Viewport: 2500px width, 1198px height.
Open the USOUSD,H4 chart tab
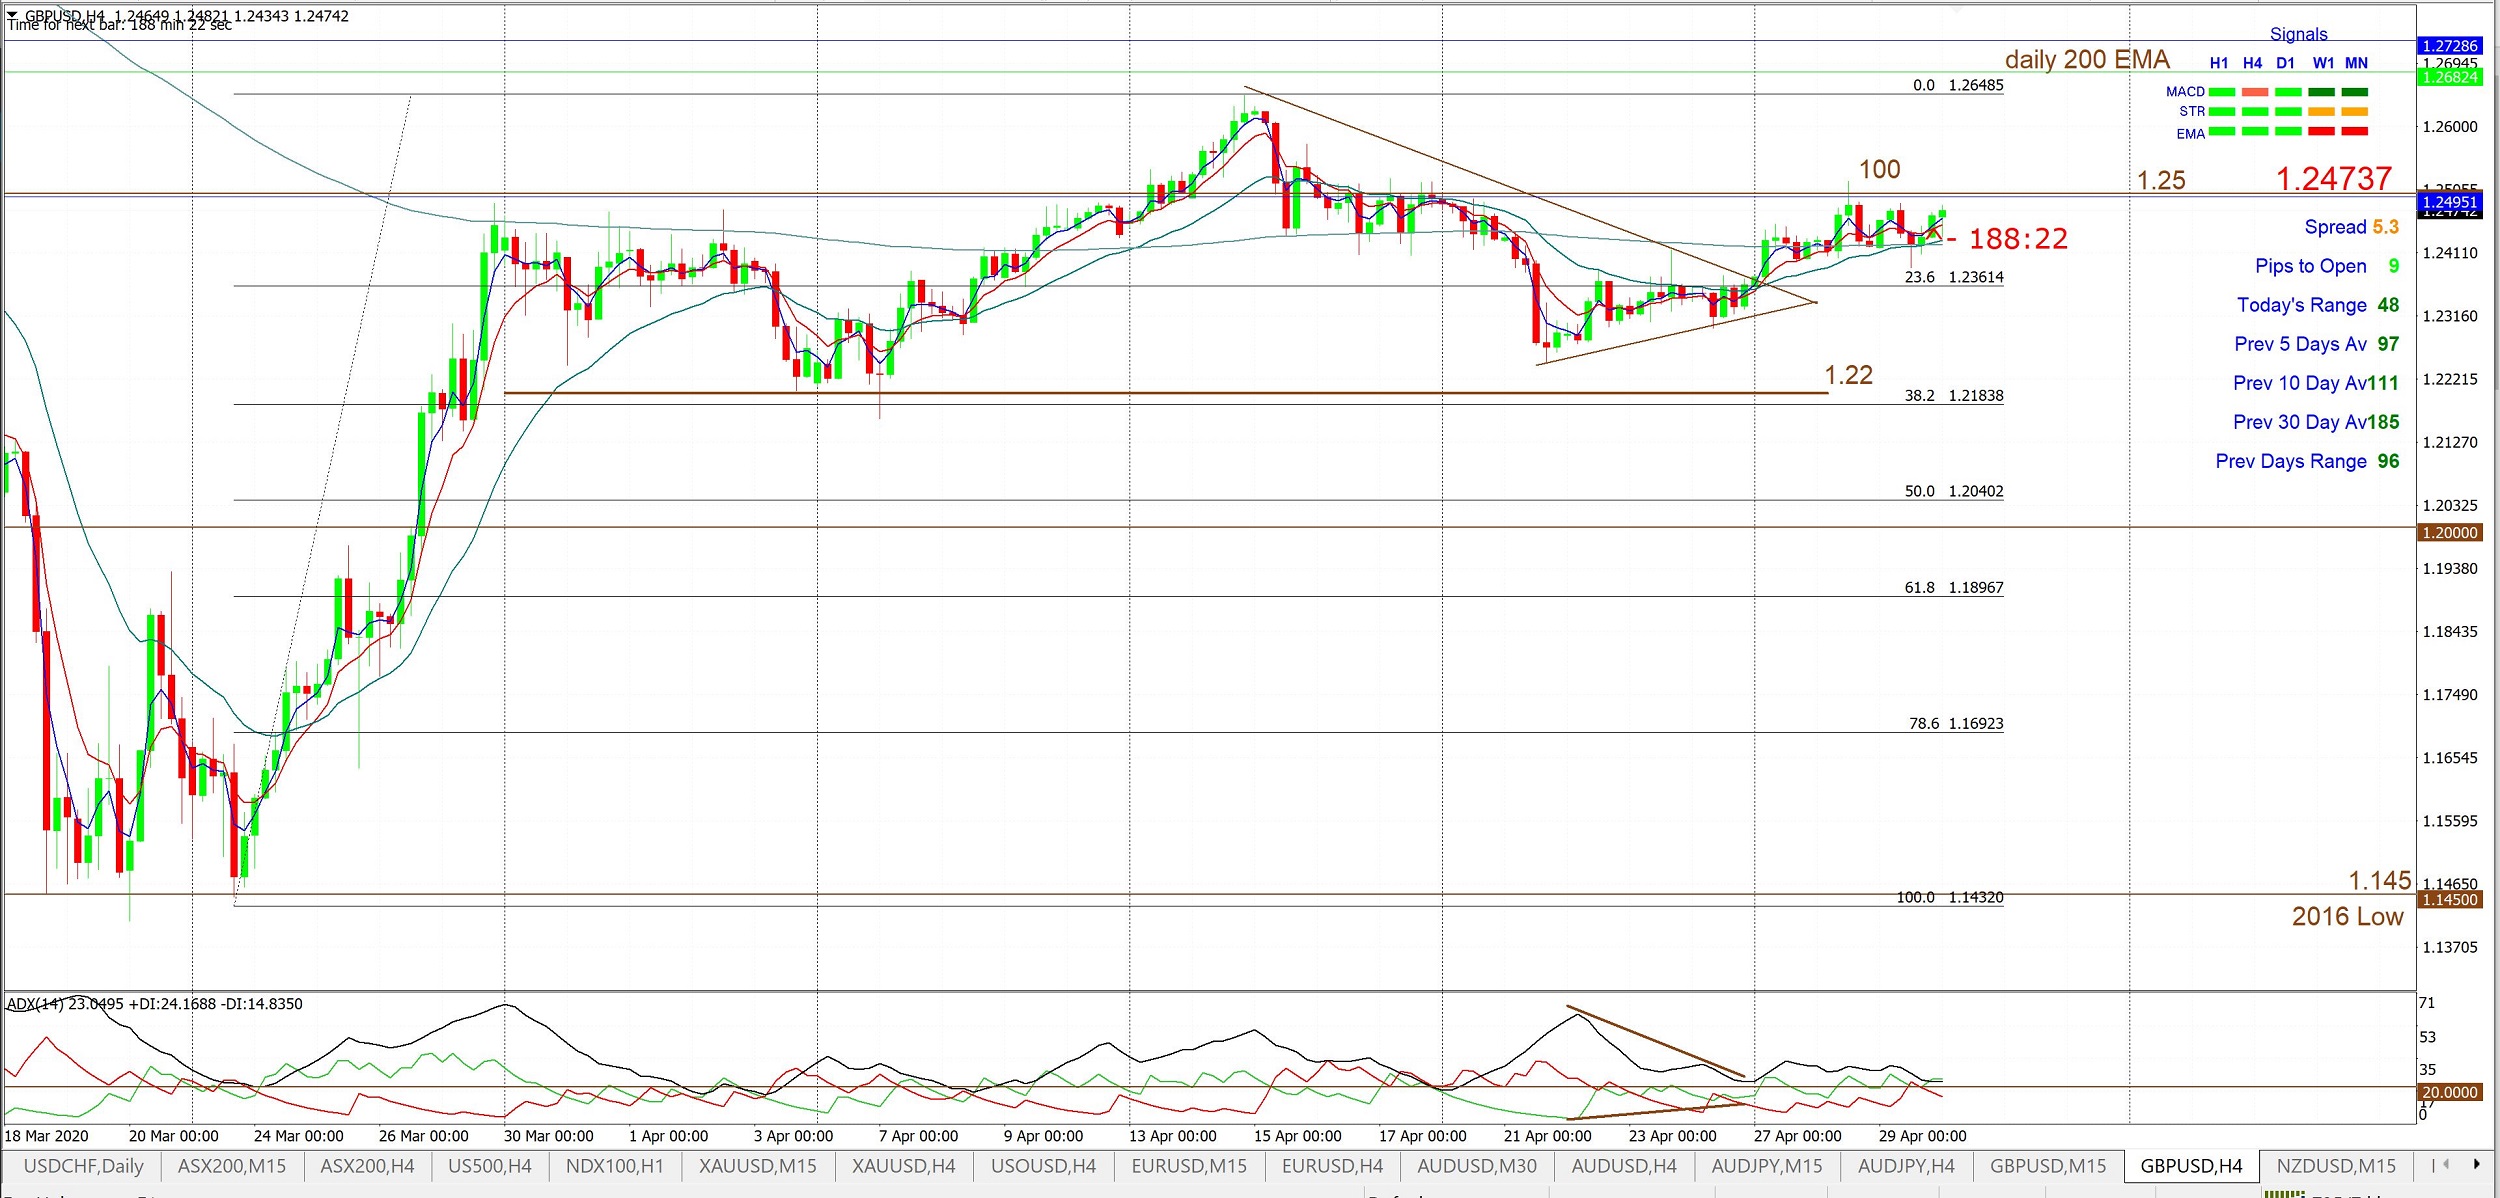[1043, 1166]
